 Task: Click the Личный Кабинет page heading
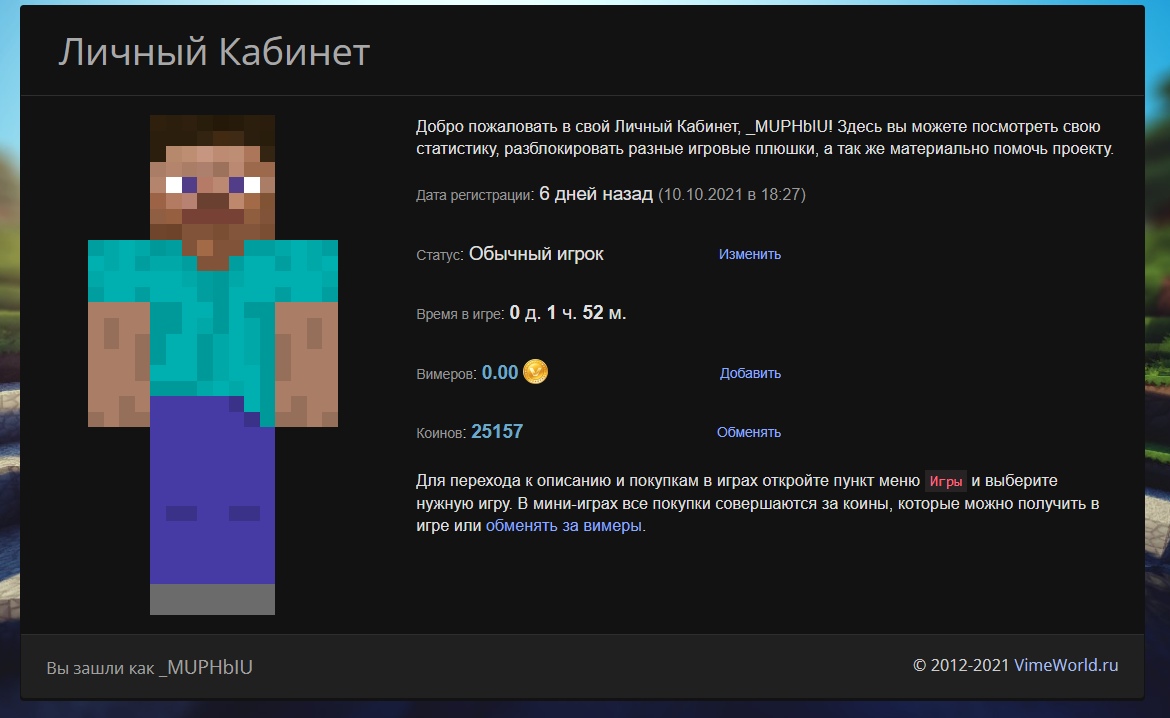coord(214,52)
